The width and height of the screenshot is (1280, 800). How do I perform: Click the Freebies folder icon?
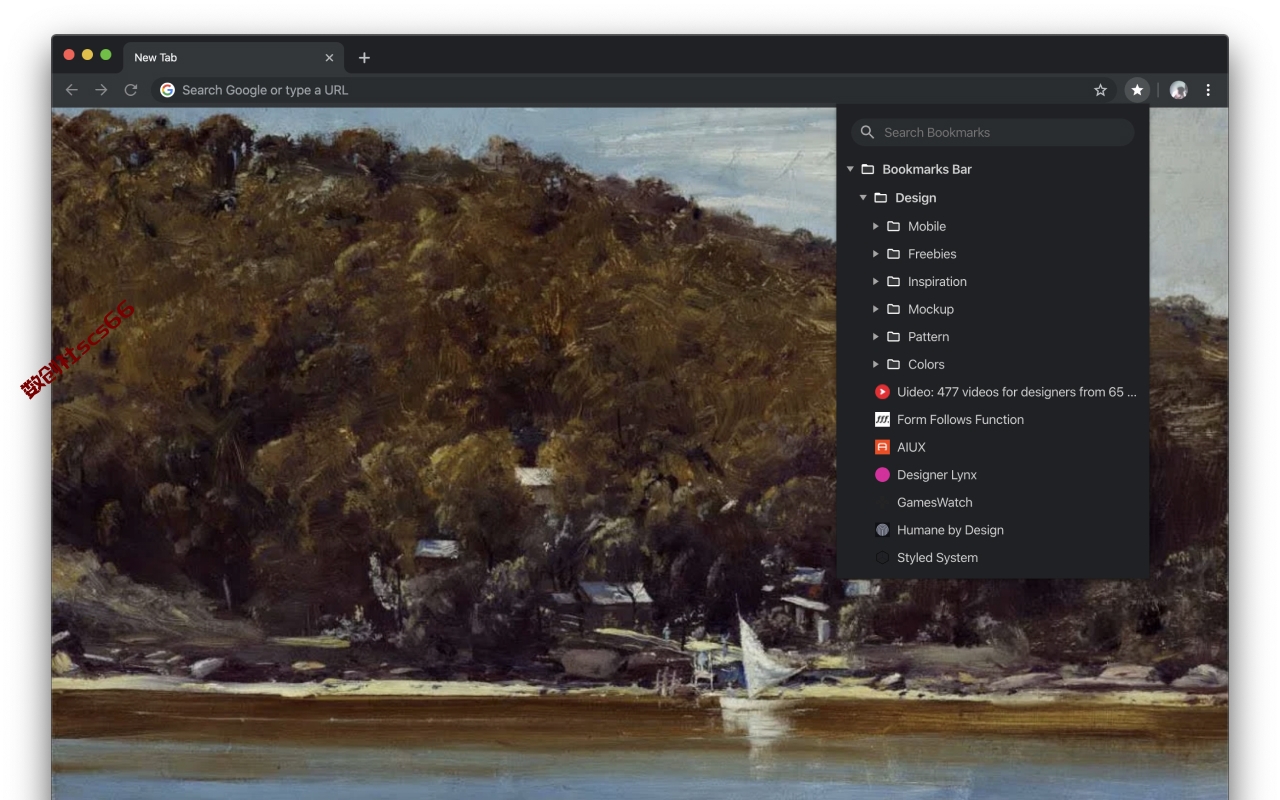pos(894,254)
